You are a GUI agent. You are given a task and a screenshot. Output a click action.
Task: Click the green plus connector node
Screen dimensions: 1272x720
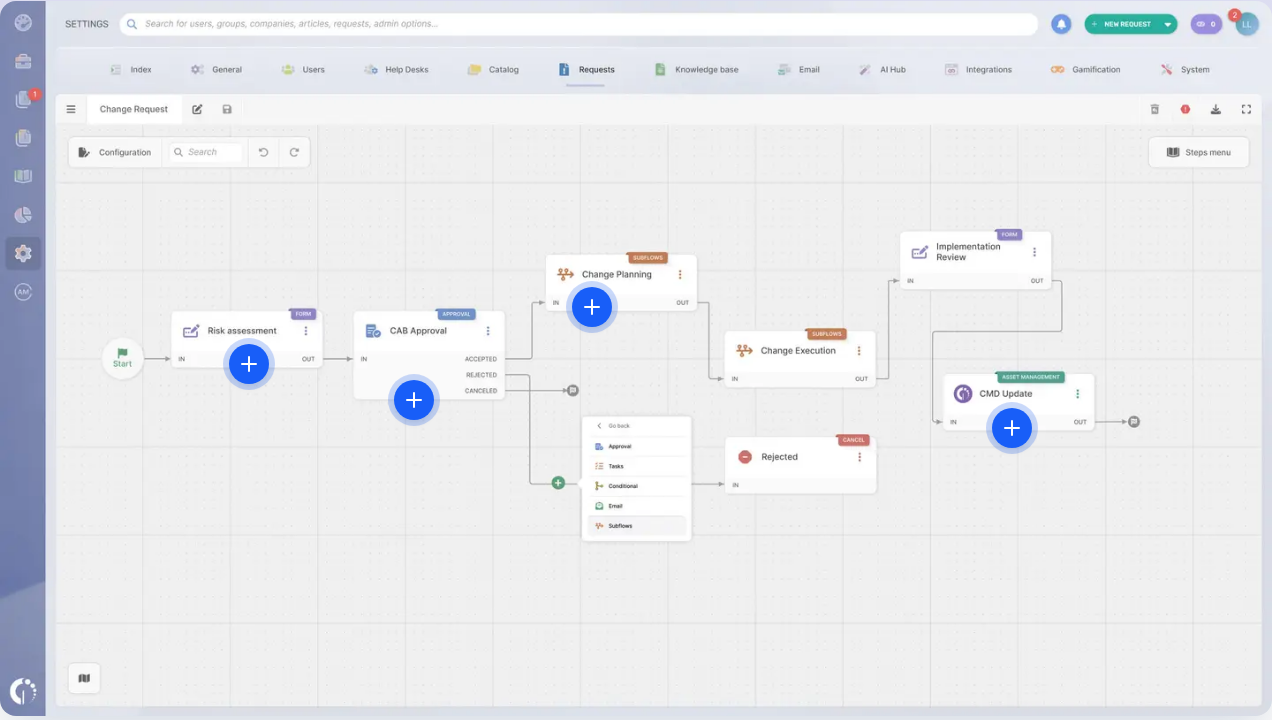click(558, 483)
